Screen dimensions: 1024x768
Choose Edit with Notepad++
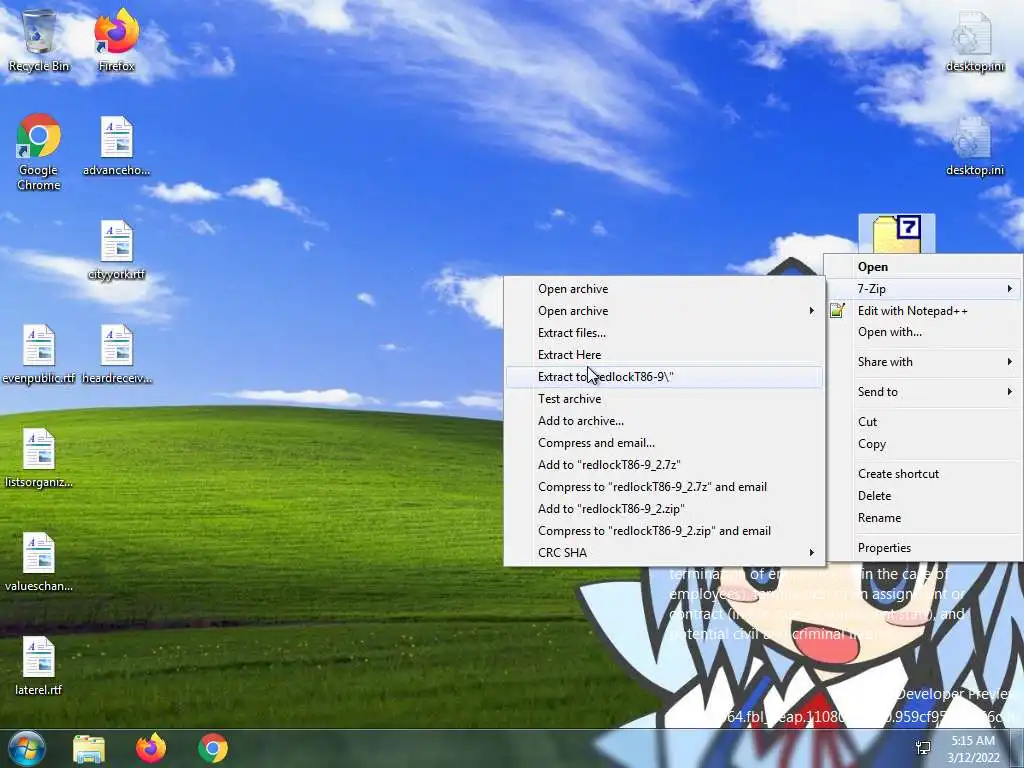pyautogui.click(x=923, y=311)
